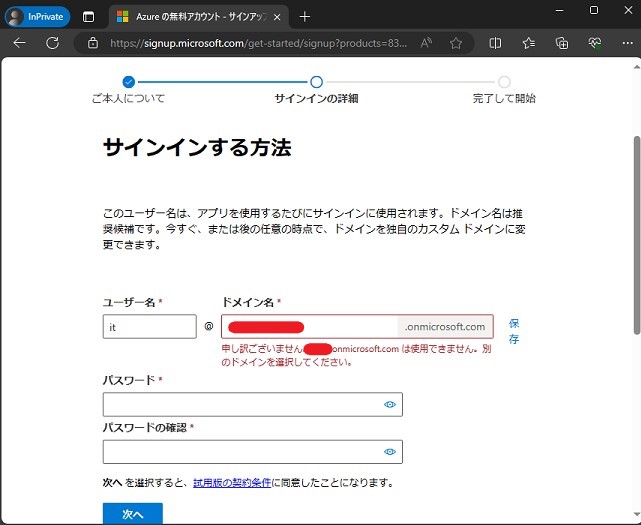Screen dimensions: 641x525
Task: Click the scrollbar up arrow
Action: pyautogui.click(x=637, y=67)
